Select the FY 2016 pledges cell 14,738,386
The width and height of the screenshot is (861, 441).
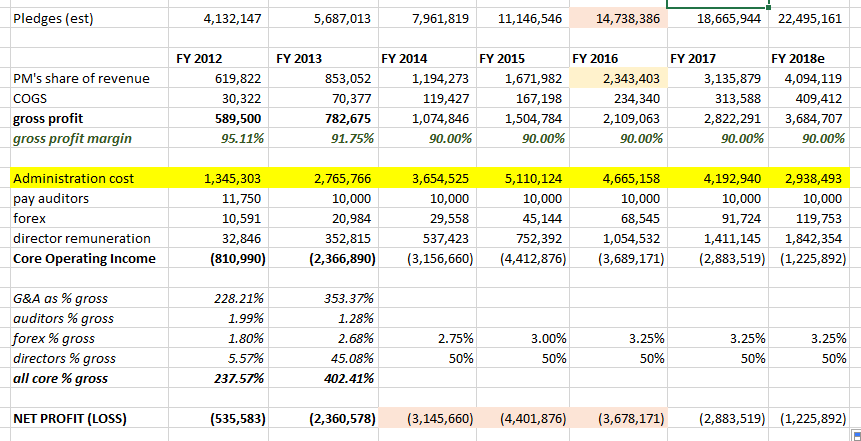point(614,19)
